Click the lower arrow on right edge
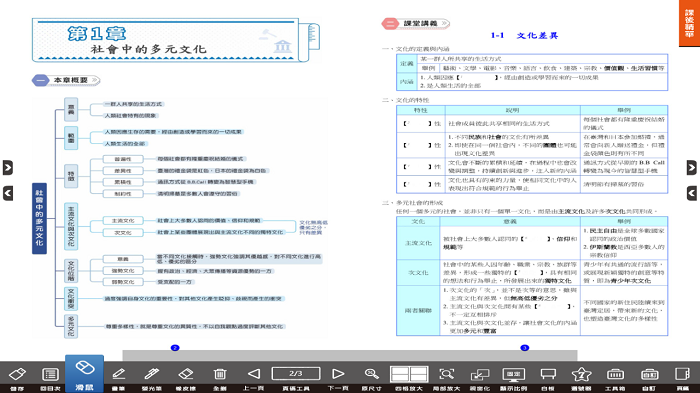This screenshot has width=700, height=393. click(x=692, y=193)
